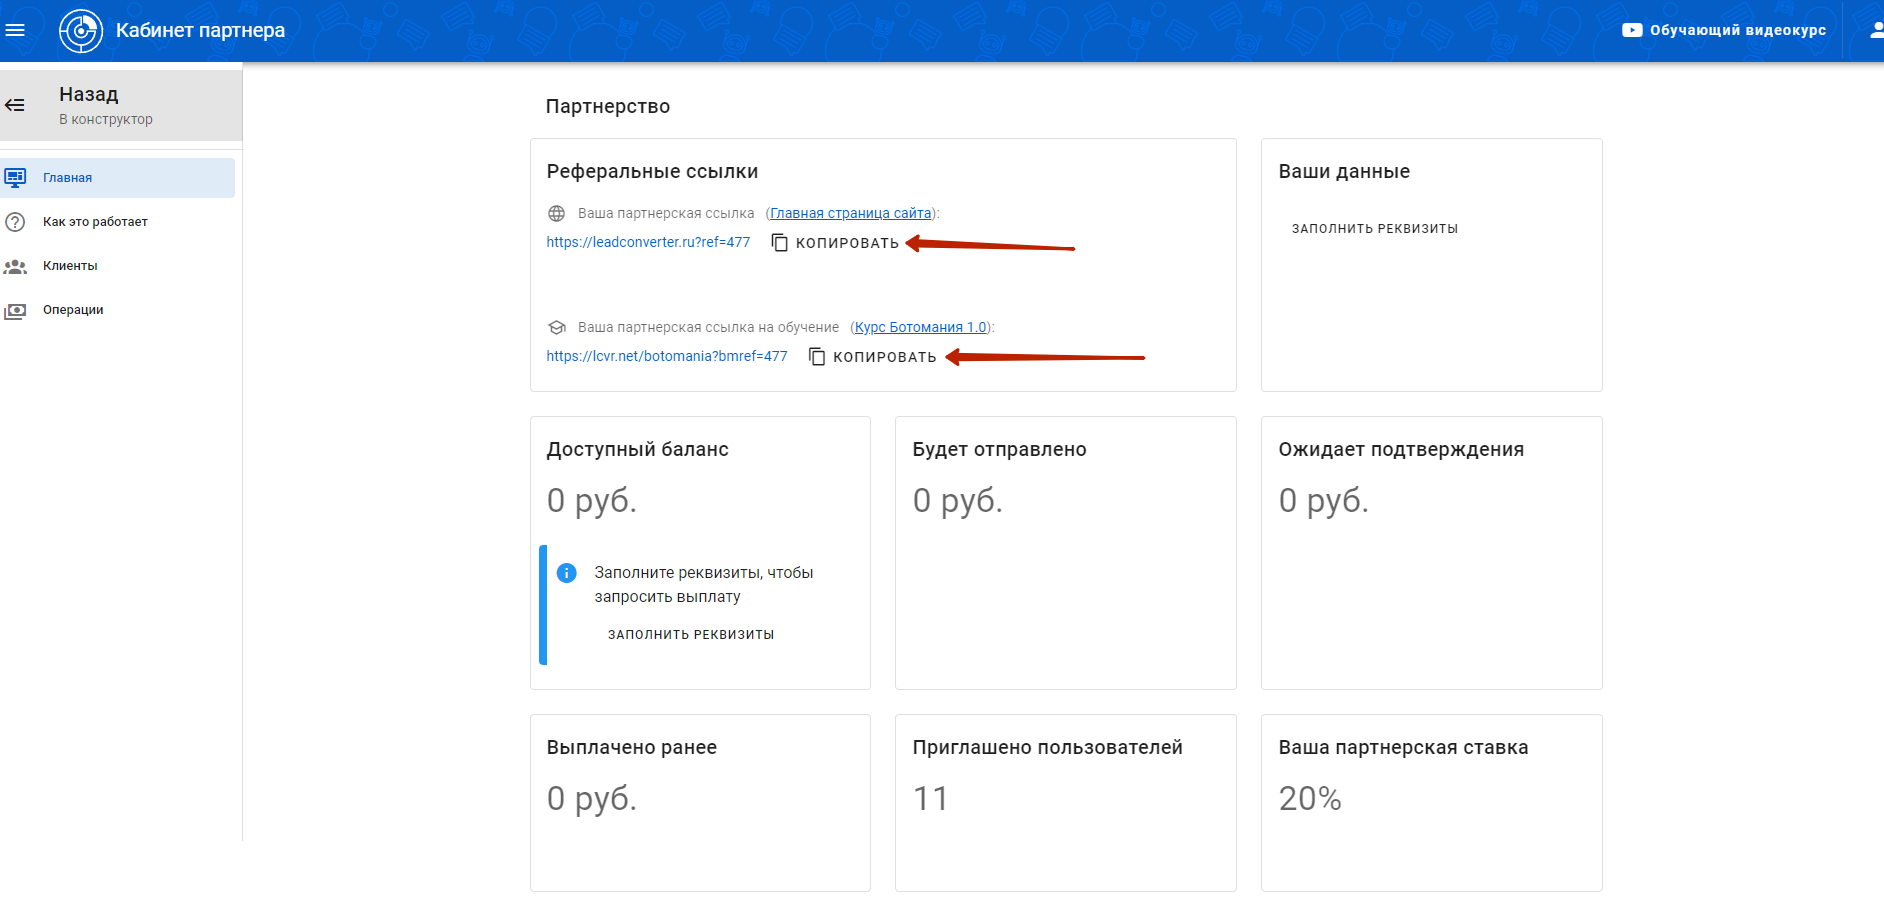Click the blue info icon in balance card

click(x=566, y=573)
